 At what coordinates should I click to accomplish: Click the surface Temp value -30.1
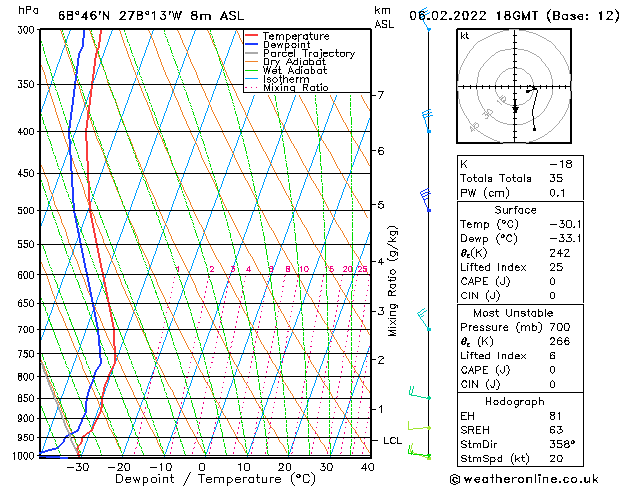(565, 224)
